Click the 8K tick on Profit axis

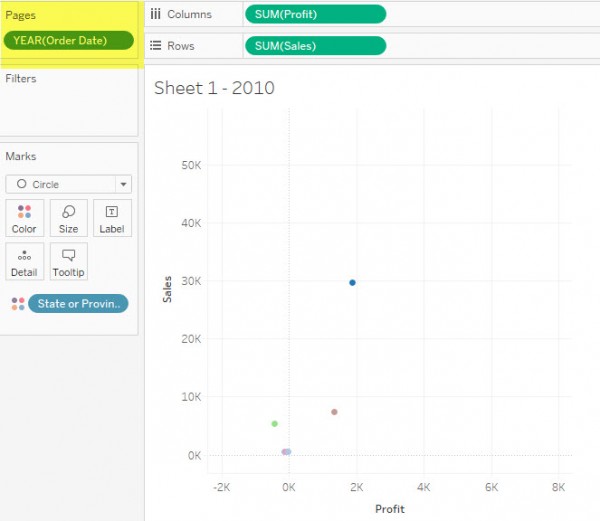click(x=559, y=487)
